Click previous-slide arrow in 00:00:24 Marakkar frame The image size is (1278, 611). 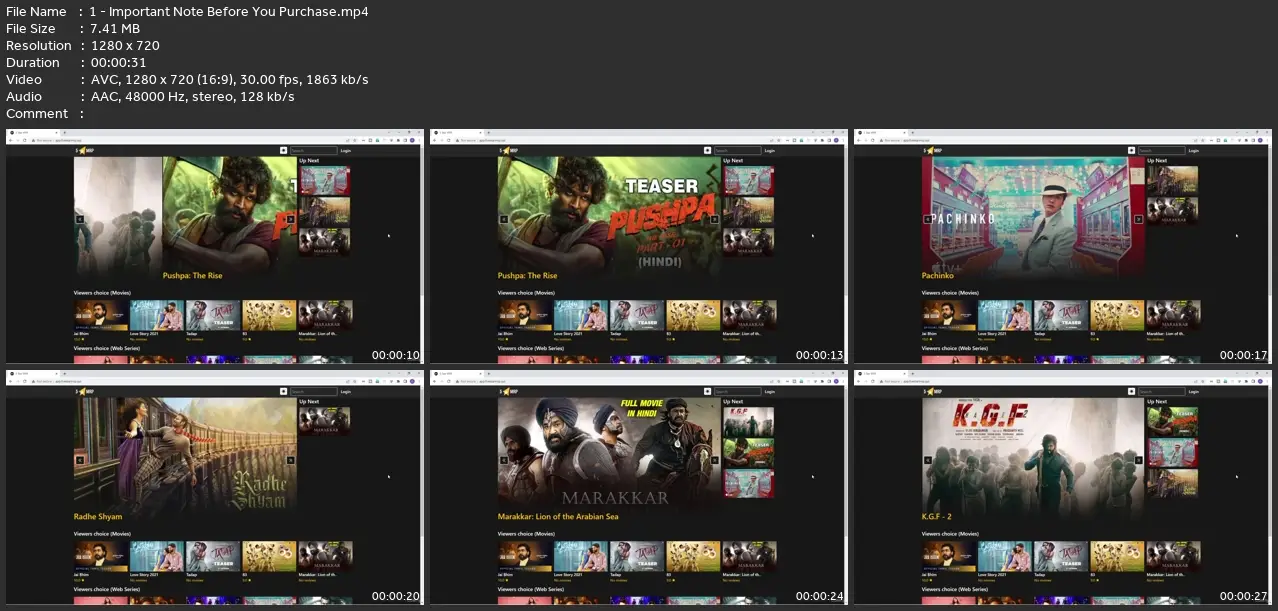(x=504, y=460)
